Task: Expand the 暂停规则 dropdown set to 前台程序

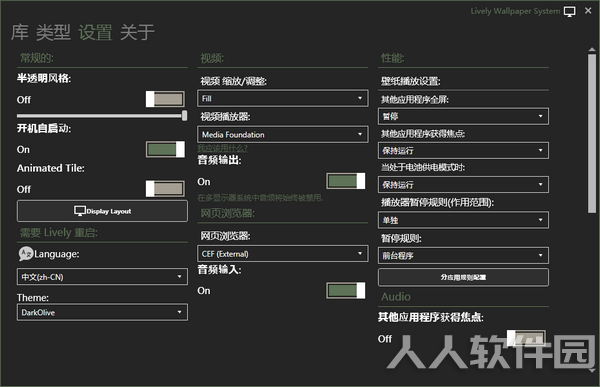Action: (x=463, y=255)
